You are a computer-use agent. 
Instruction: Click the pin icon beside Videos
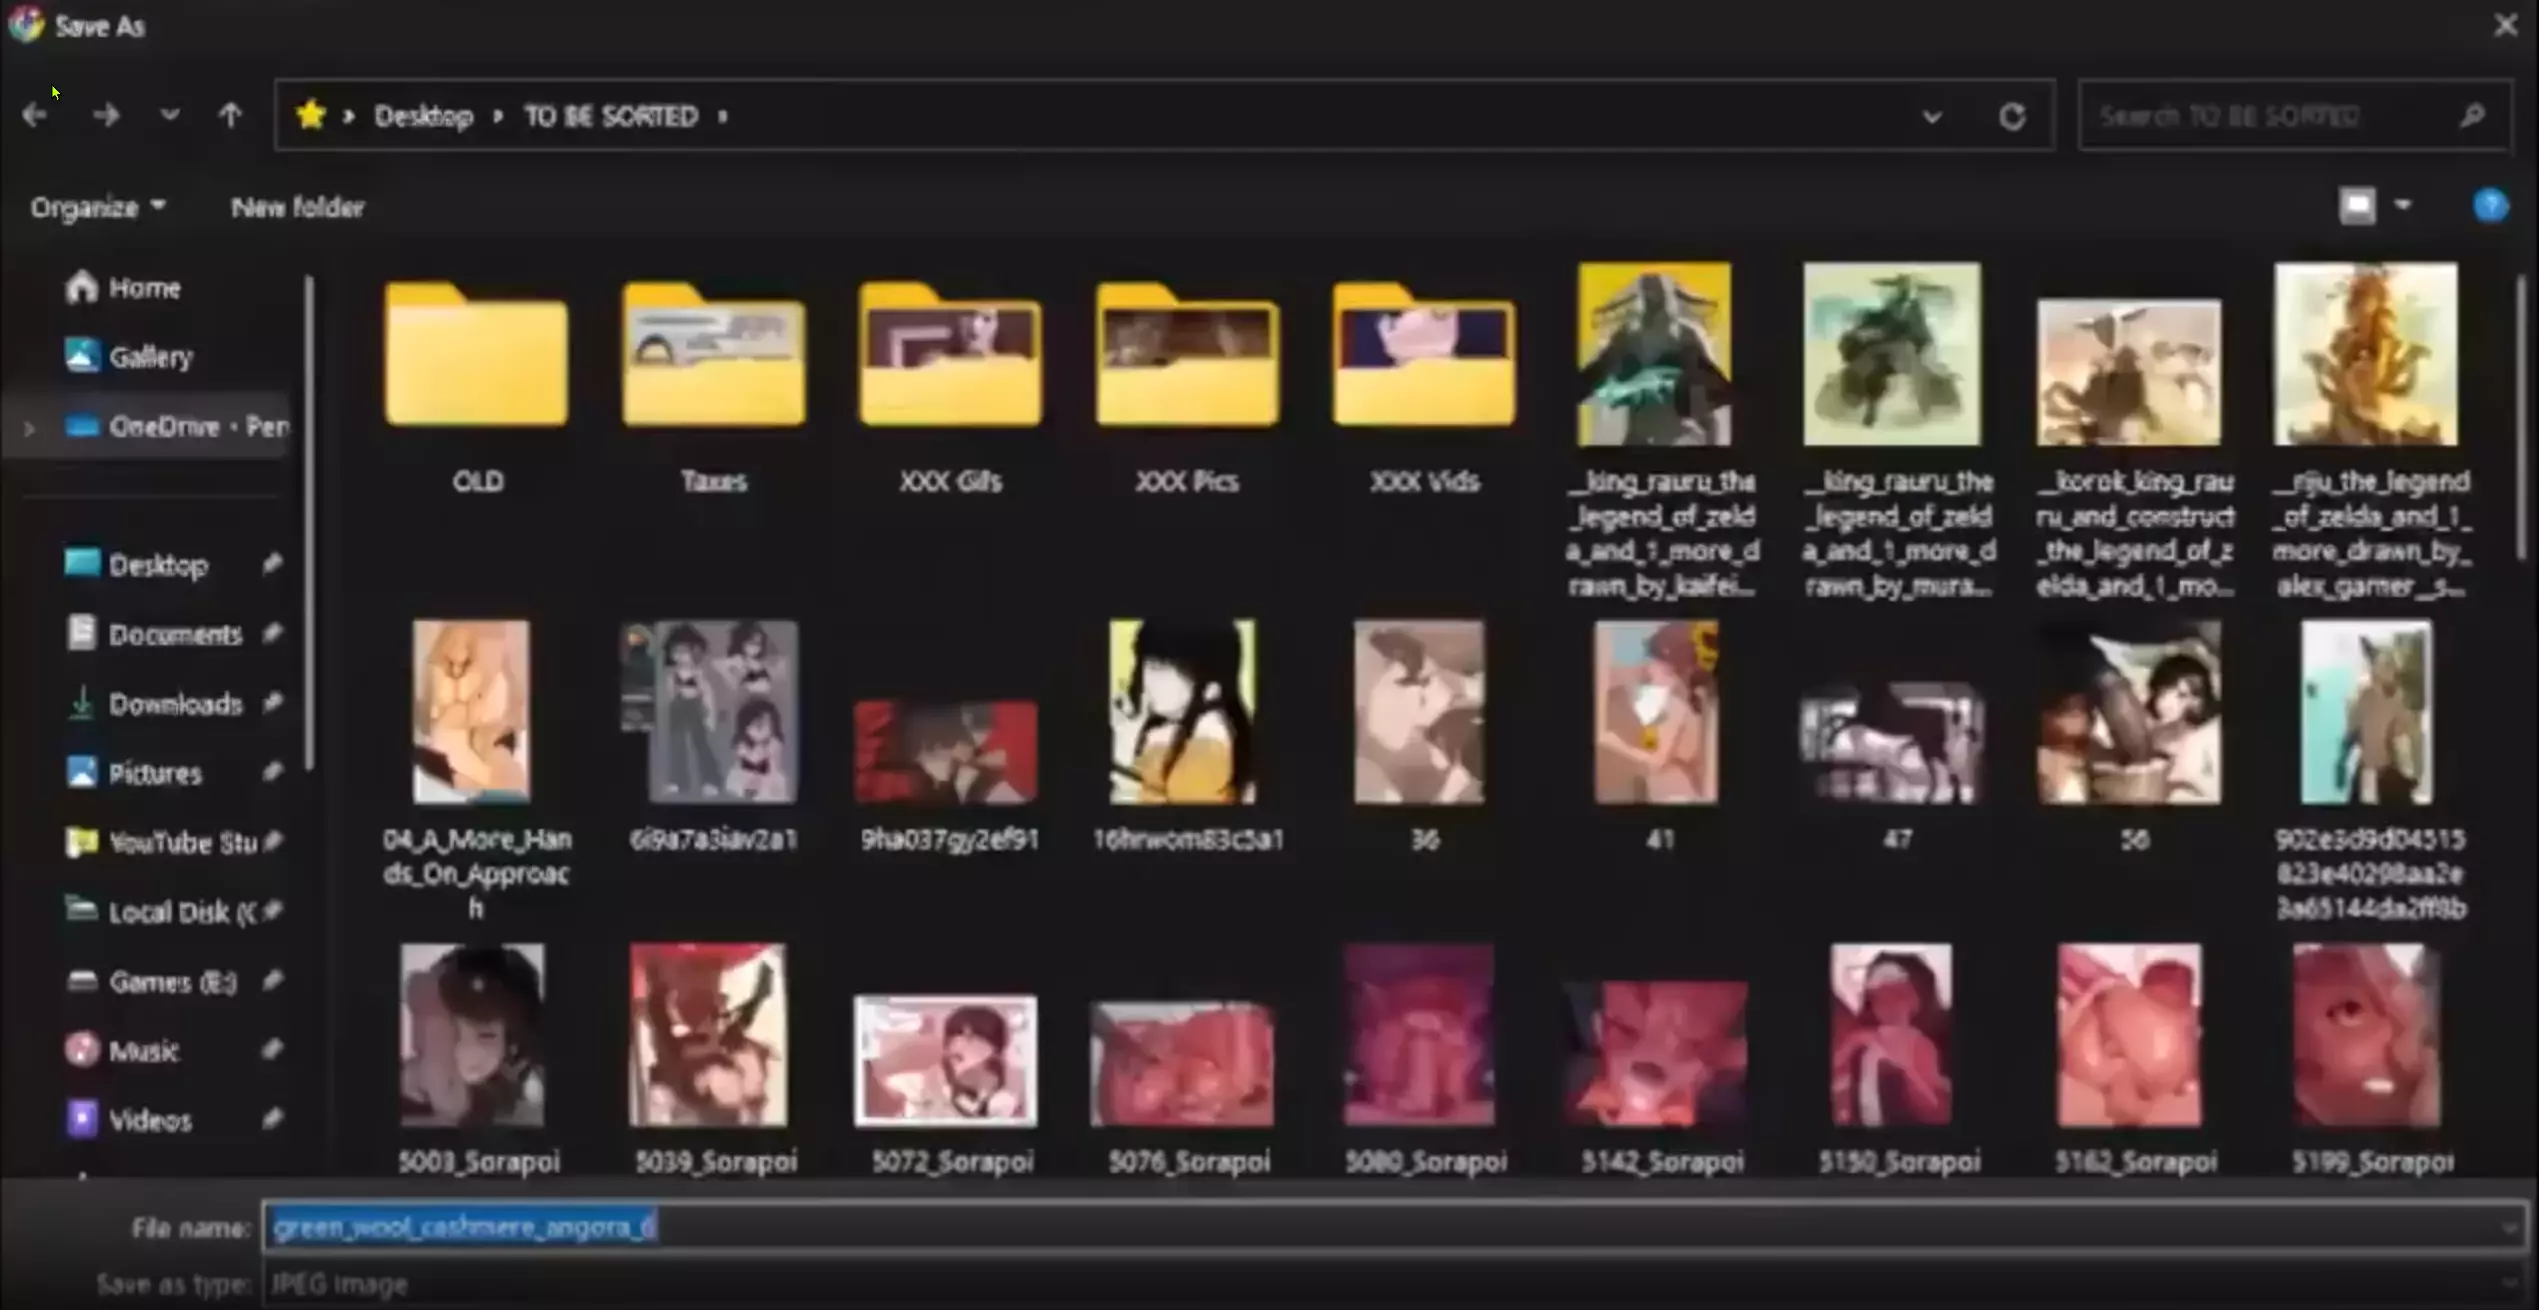272,1118
